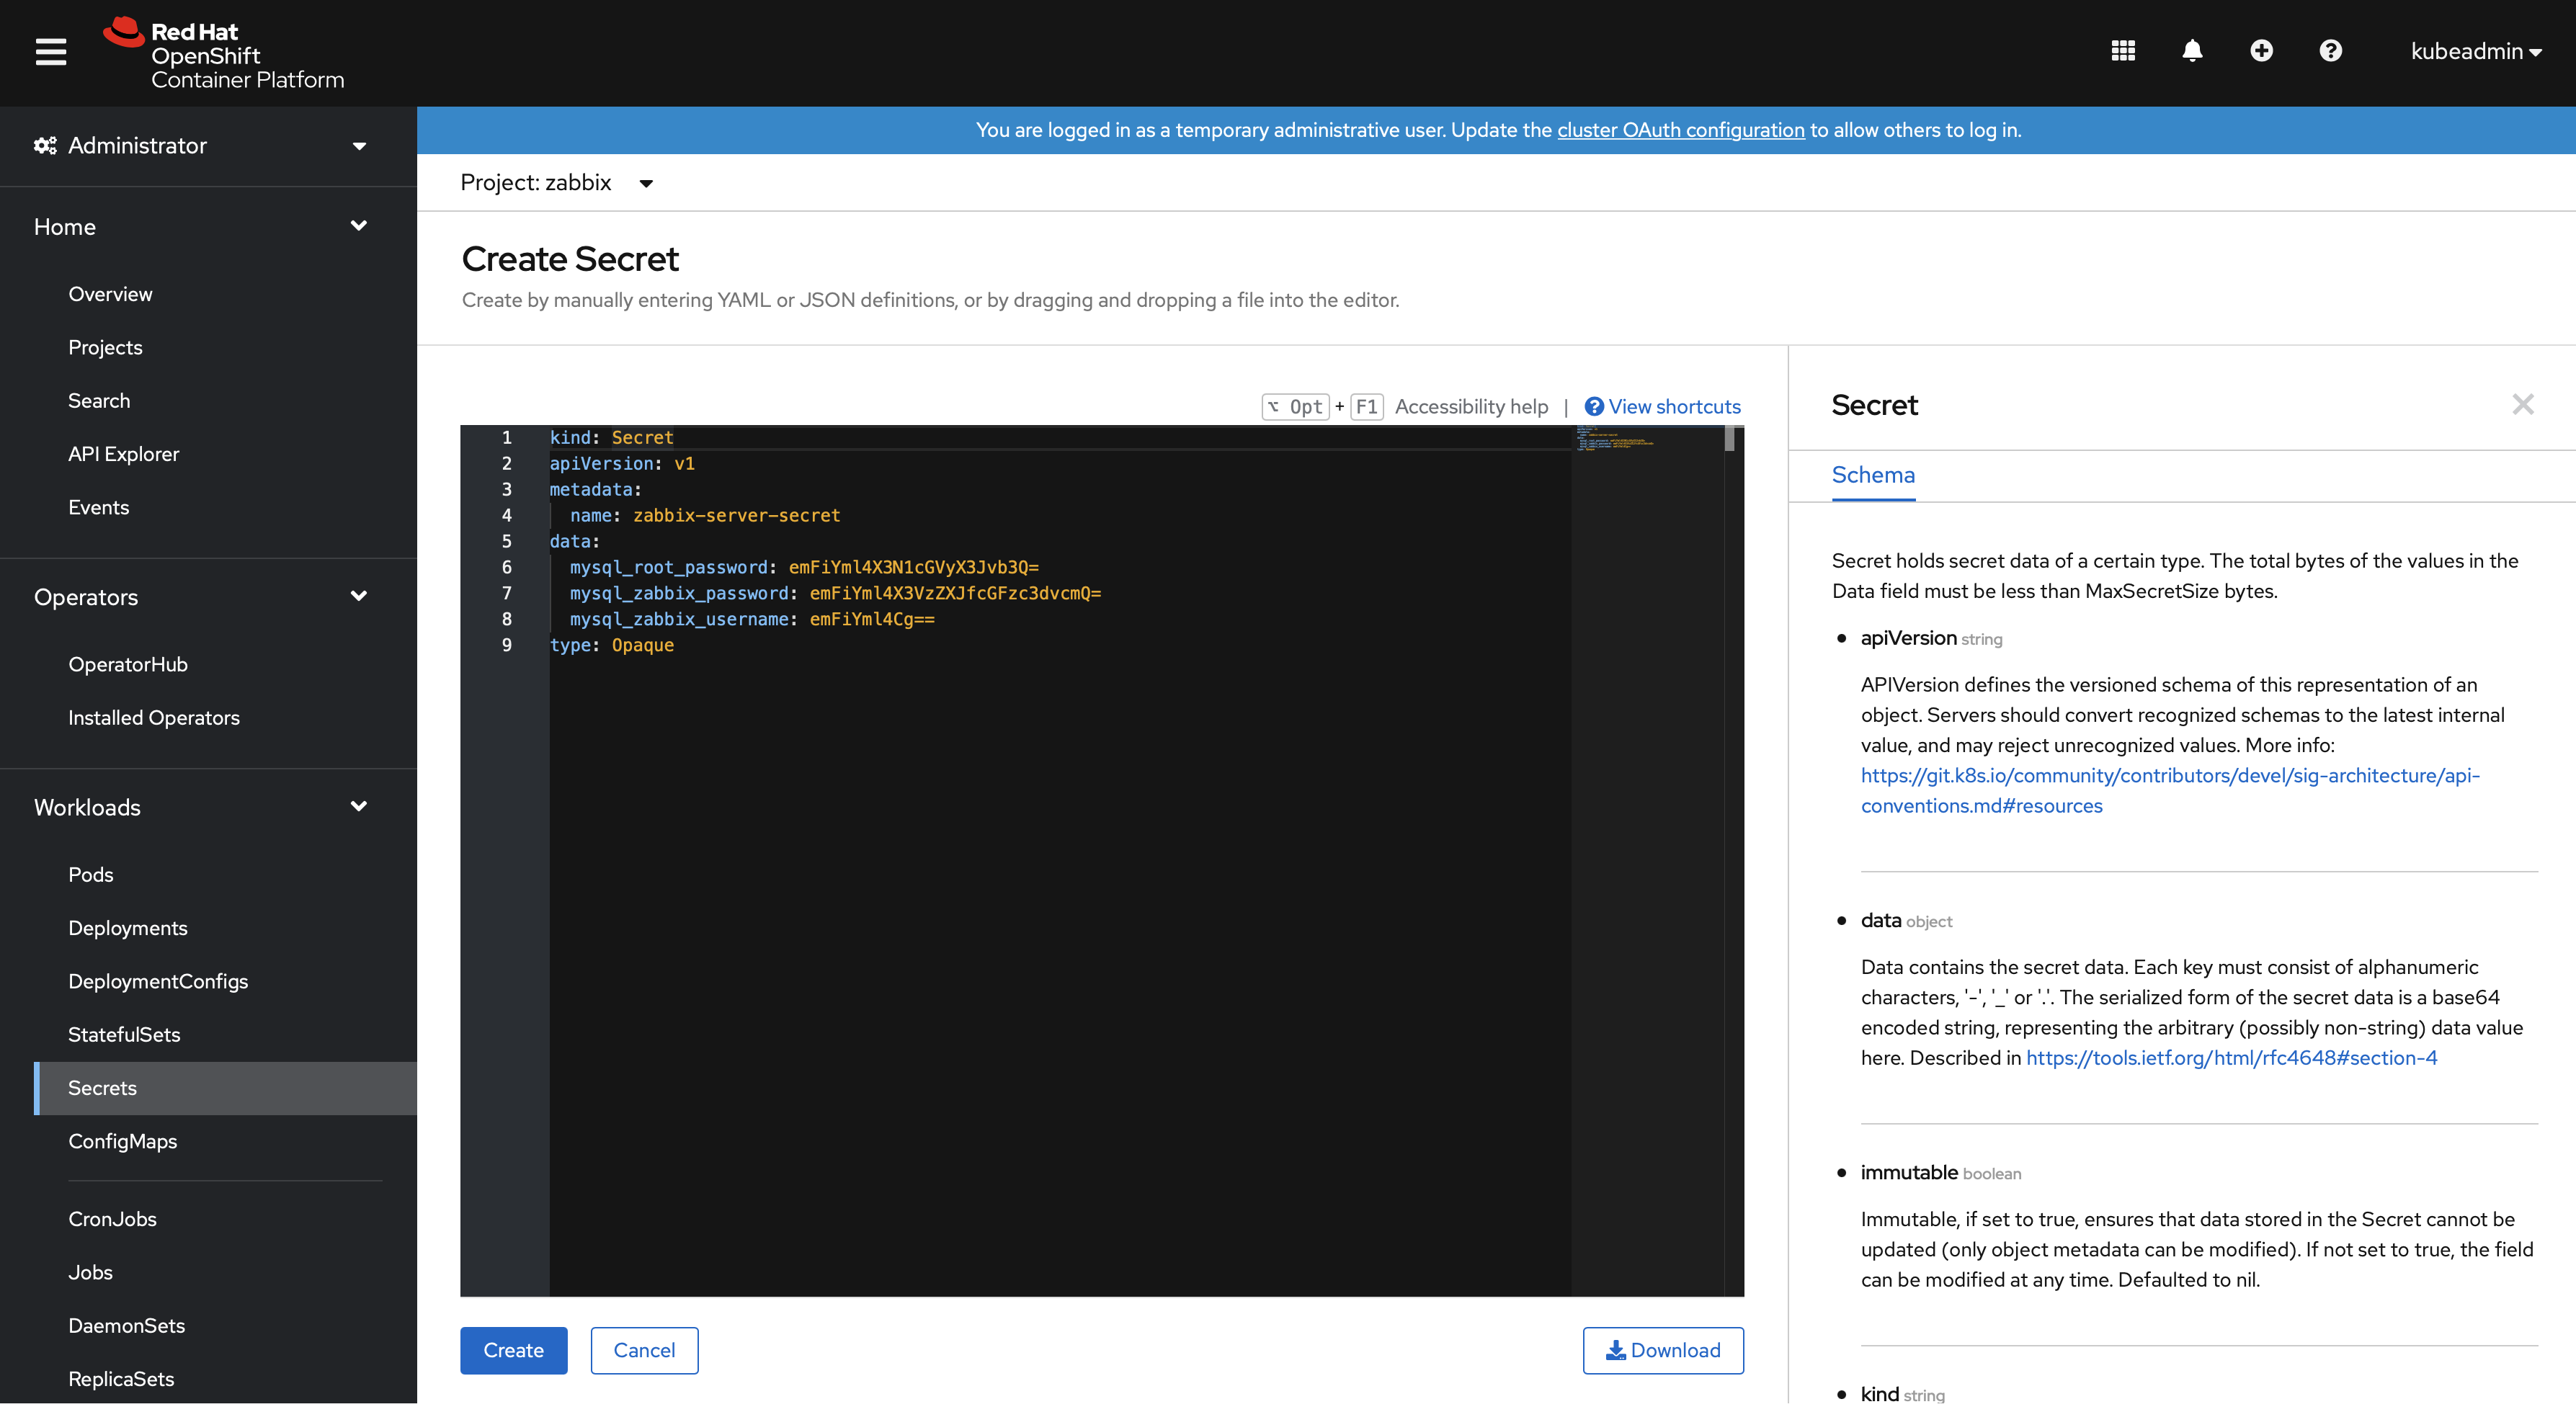2576x1412 pixels.
Task: Open the notifications bell
Action: point(2192,51)
